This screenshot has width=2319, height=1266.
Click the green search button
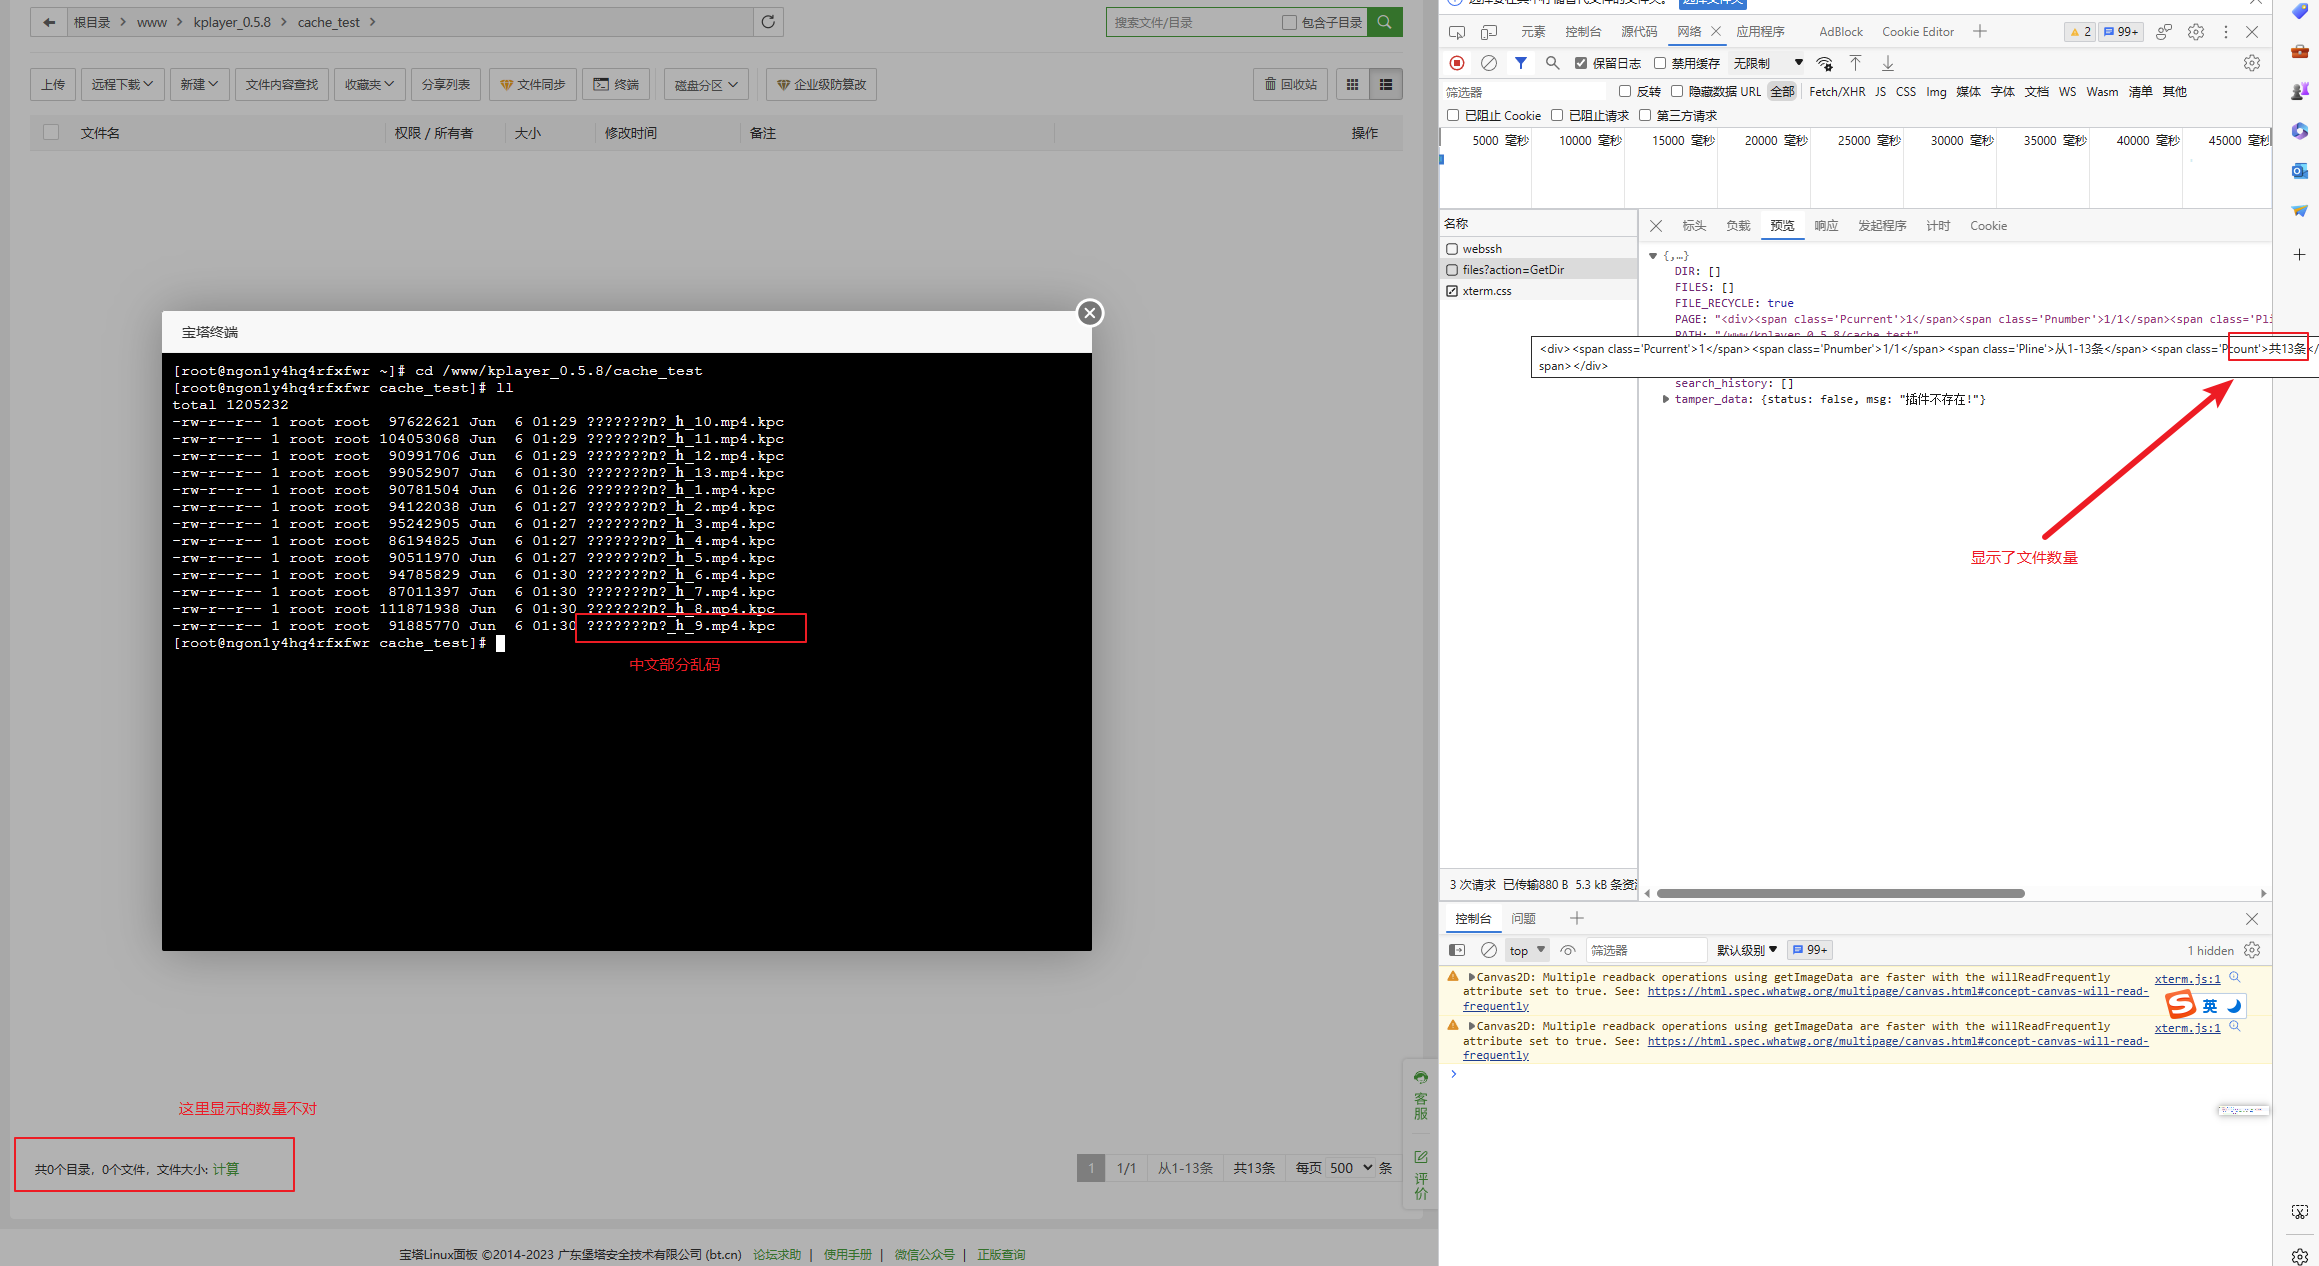pos(1385,22)
